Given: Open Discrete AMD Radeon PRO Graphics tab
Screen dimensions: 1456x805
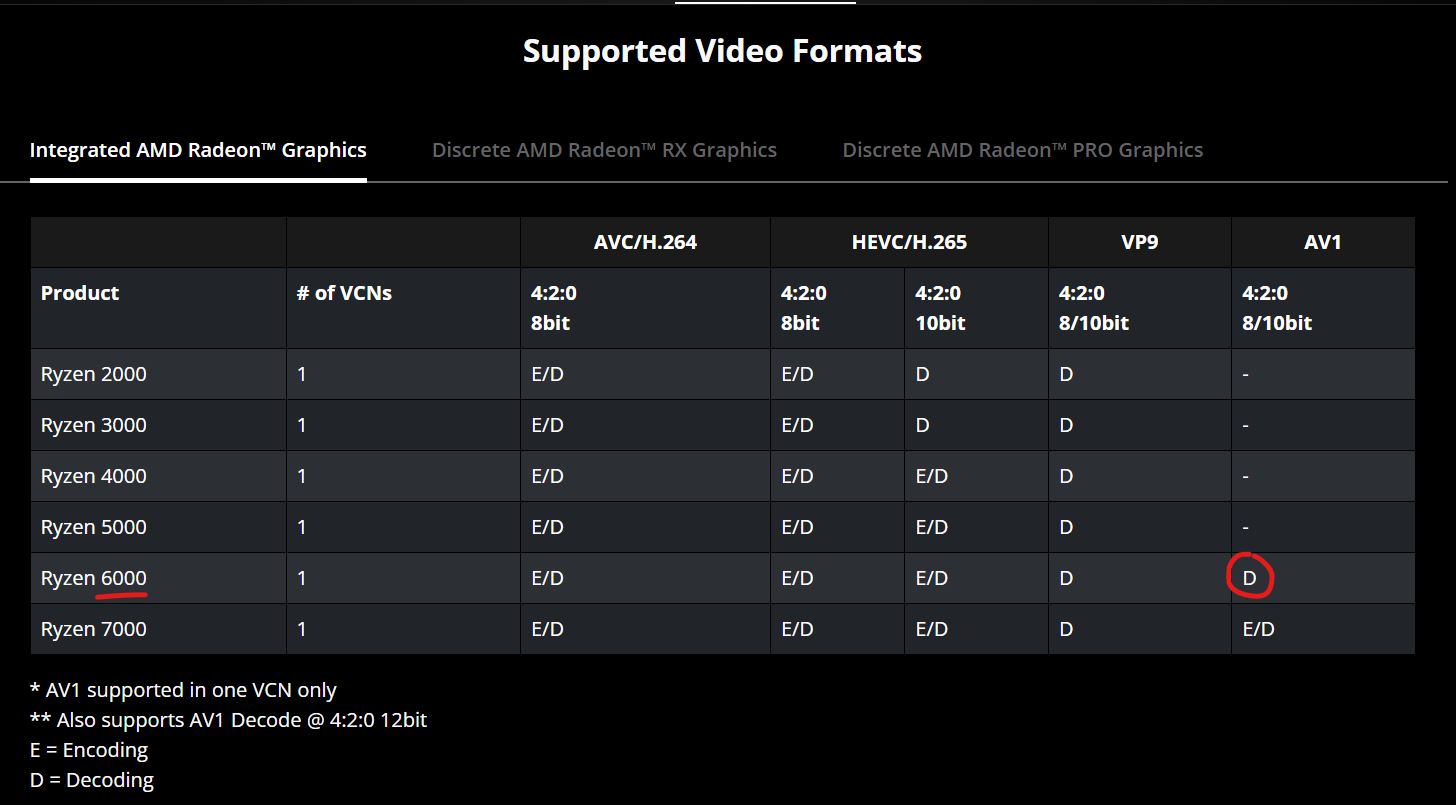Looking at the screenshot, I should coord(1023,150).
